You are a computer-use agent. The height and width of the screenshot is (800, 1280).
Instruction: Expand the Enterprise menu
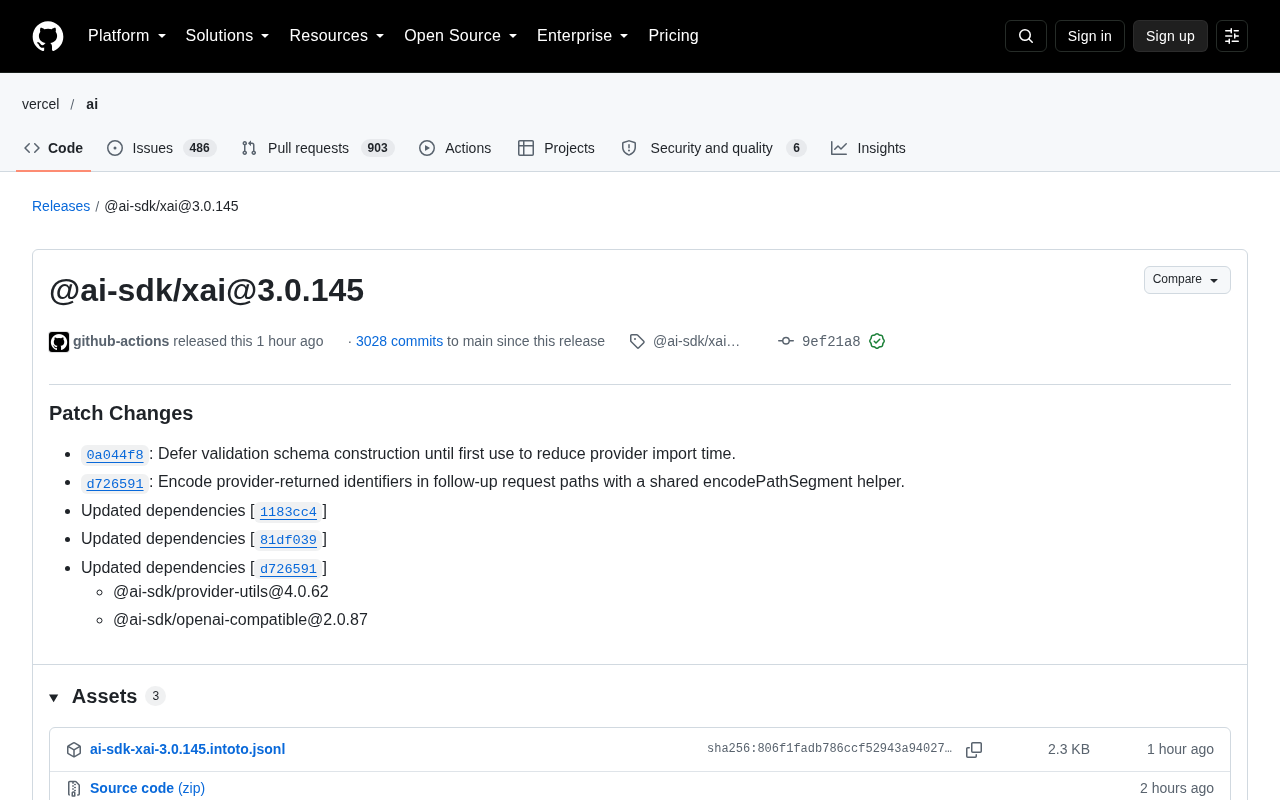[x=583, y=36]
